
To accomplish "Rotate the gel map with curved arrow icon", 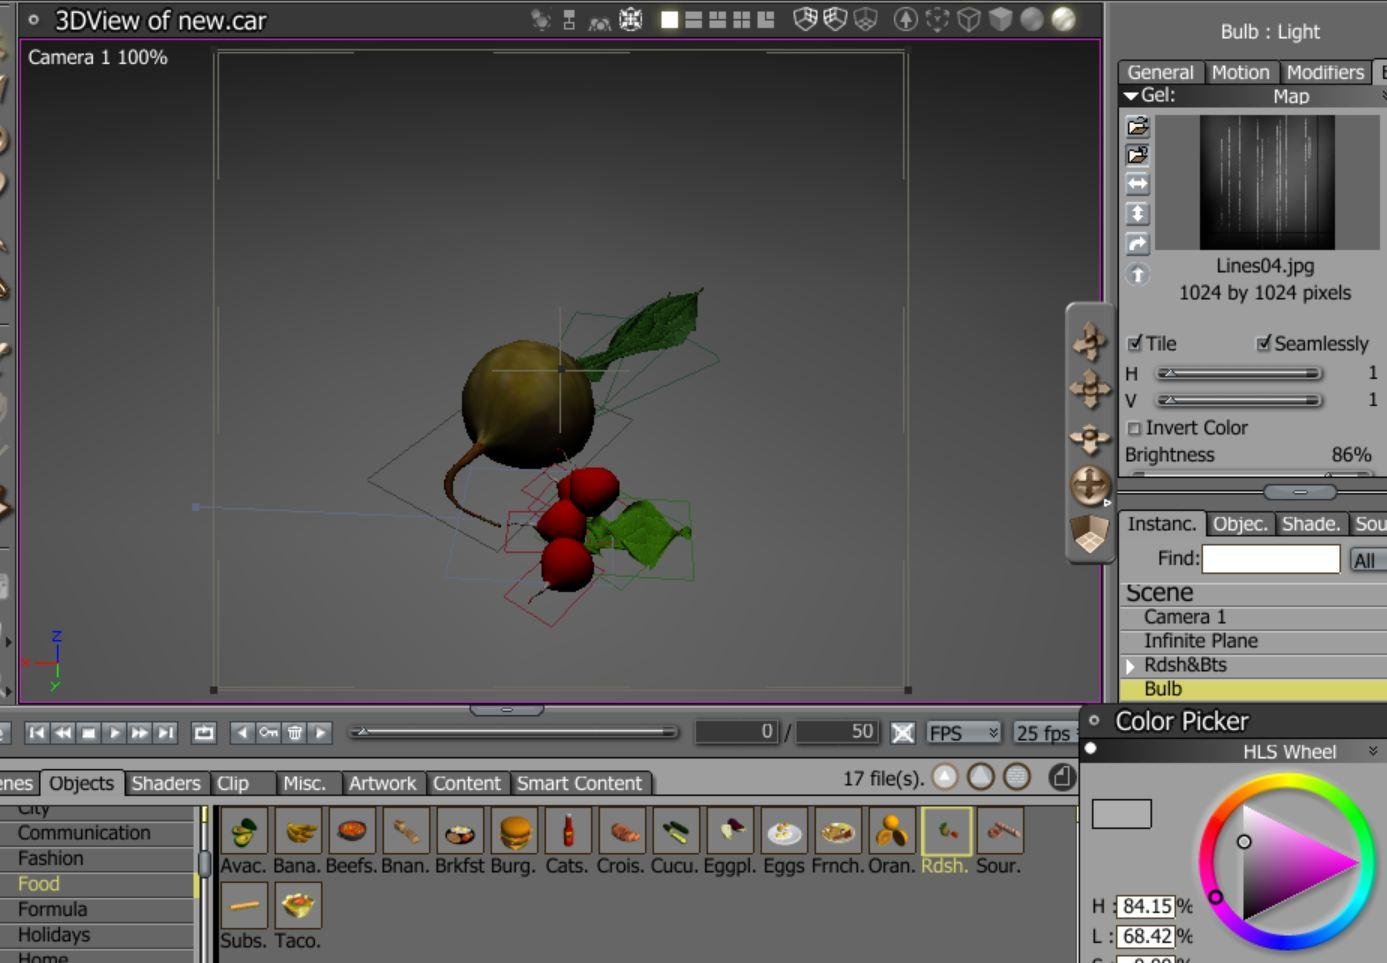I will [1138, 244].
